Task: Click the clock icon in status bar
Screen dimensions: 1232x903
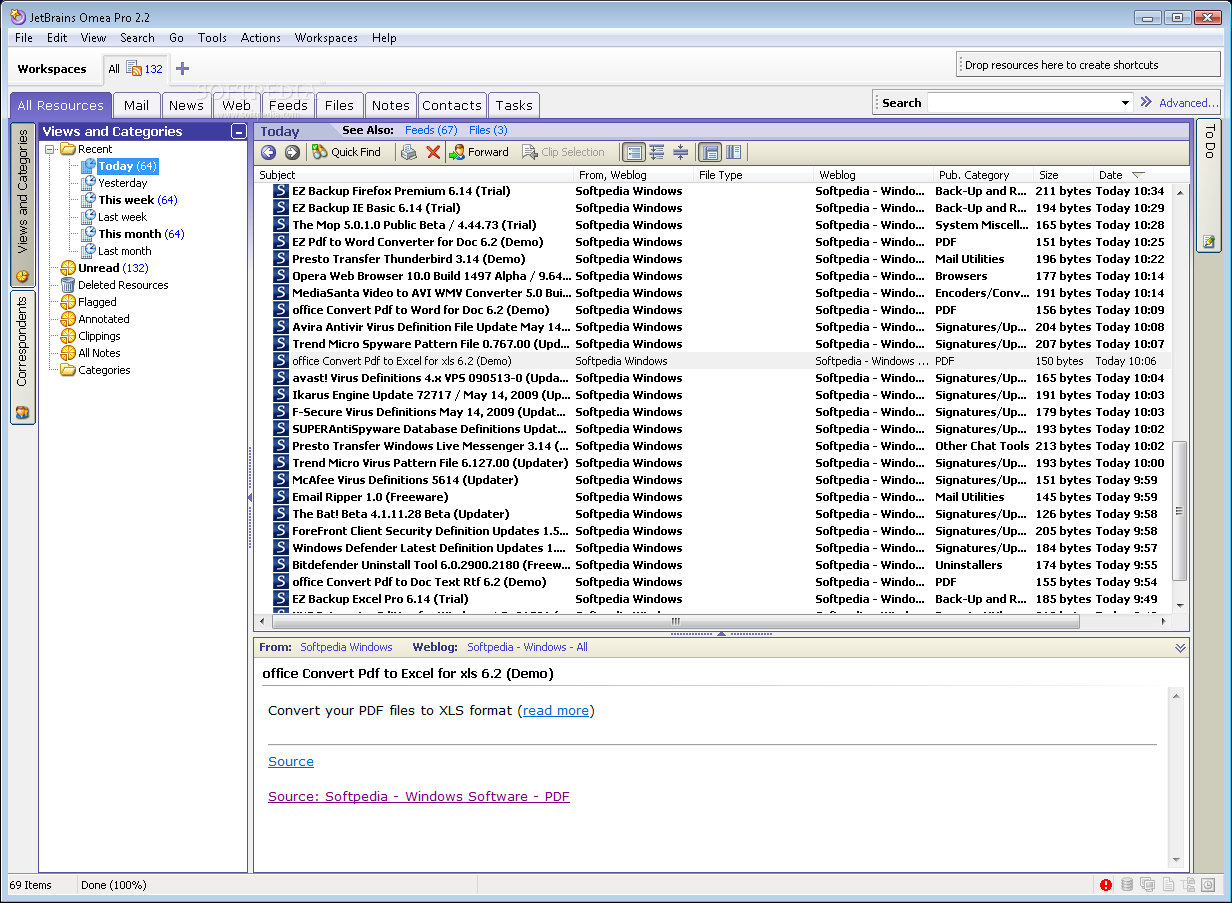Action: point(1208,885)
